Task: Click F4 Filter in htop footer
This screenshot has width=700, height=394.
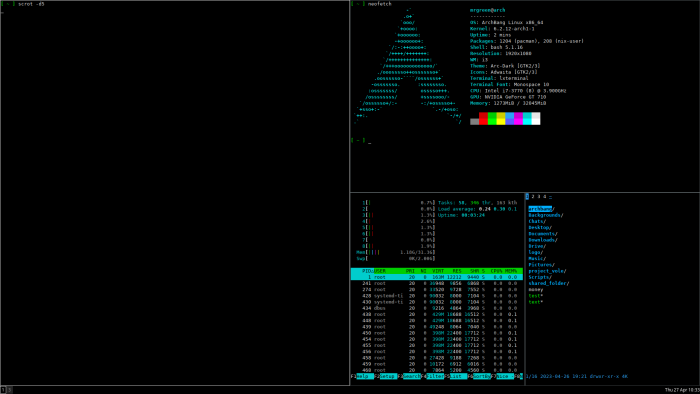Action: tap(432, 376)
